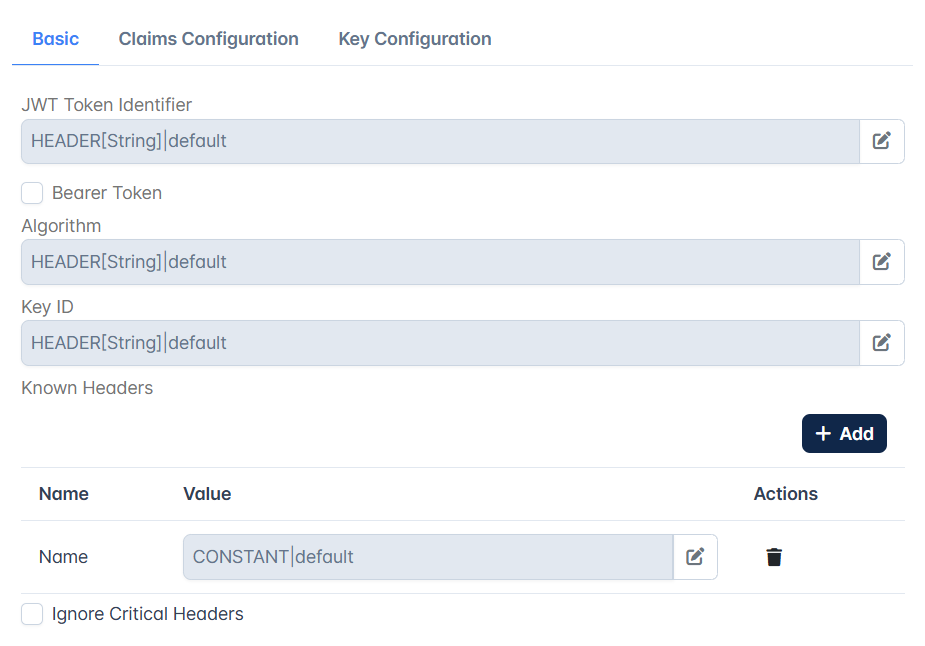Viewport: 925px width, 646px height.
Task: Delete the Name known header row
Action: (774, 557)
